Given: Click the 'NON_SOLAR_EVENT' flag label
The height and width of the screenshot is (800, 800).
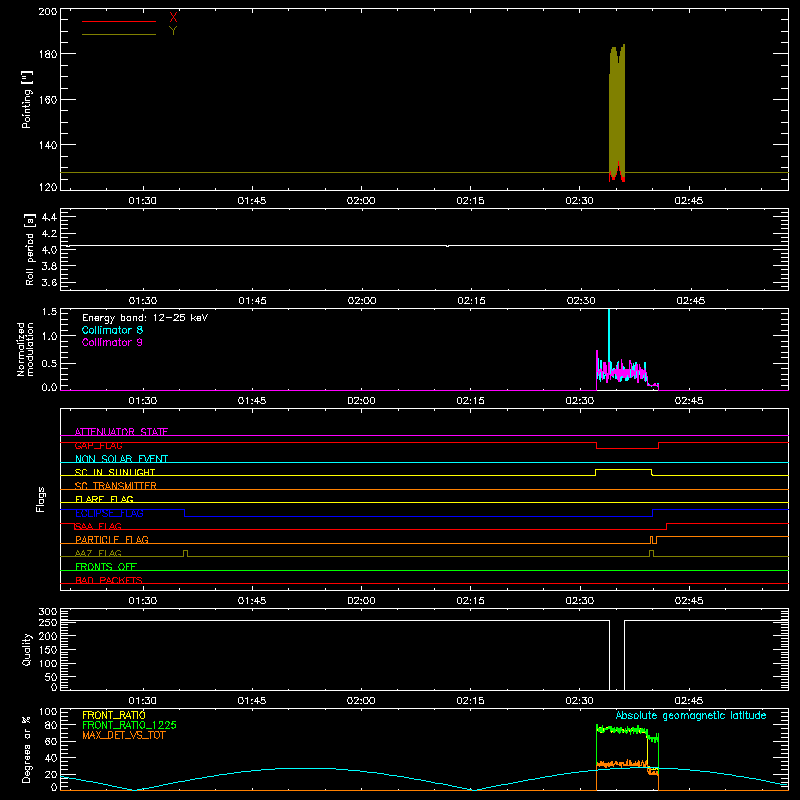Looking at the screenshot, I should (121, 459).
